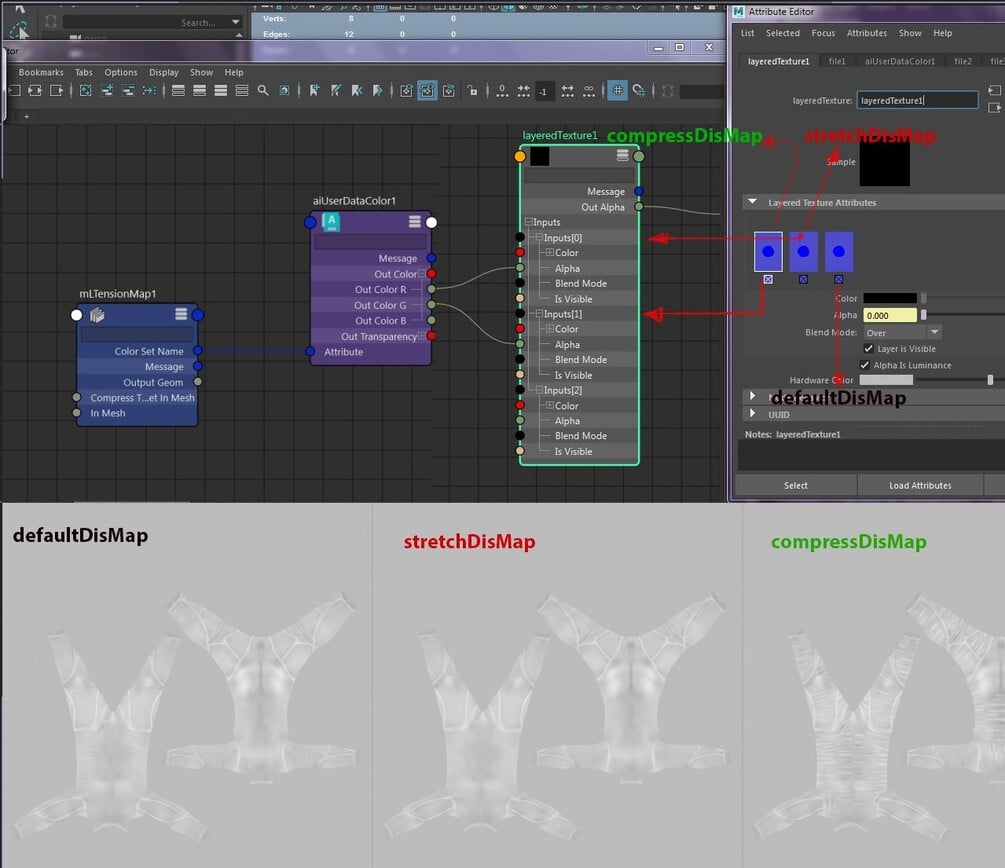
Task: Toggle the grid display toolbar icon
Action: 617,90
